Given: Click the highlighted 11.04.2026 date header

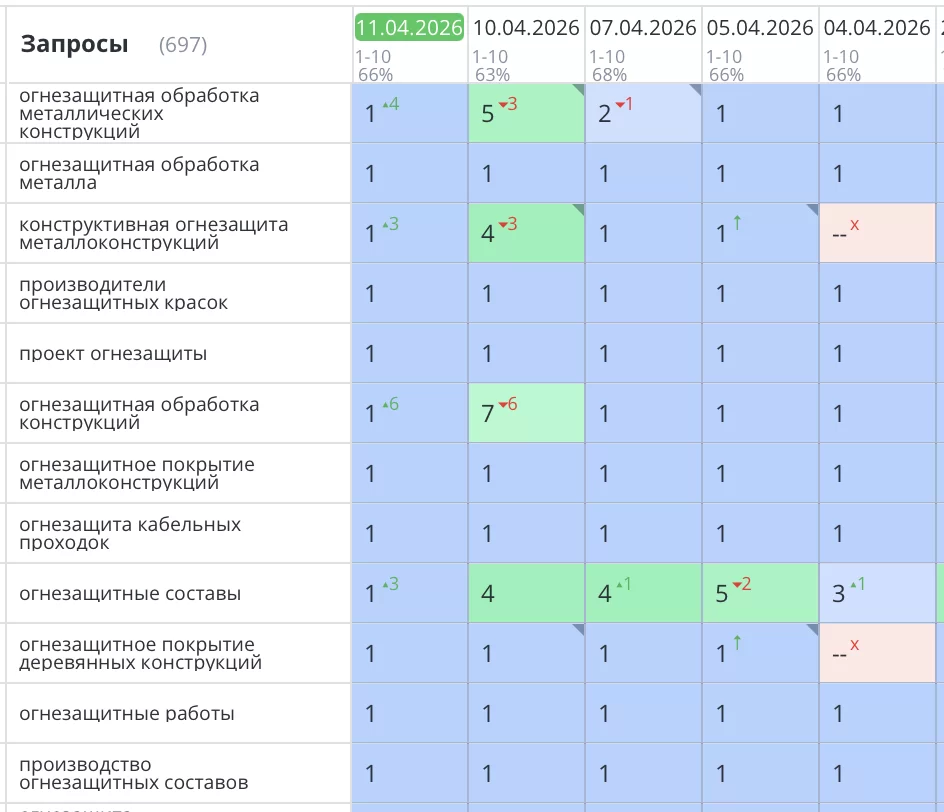Looking at the screenshot, I should pos(409,27).
